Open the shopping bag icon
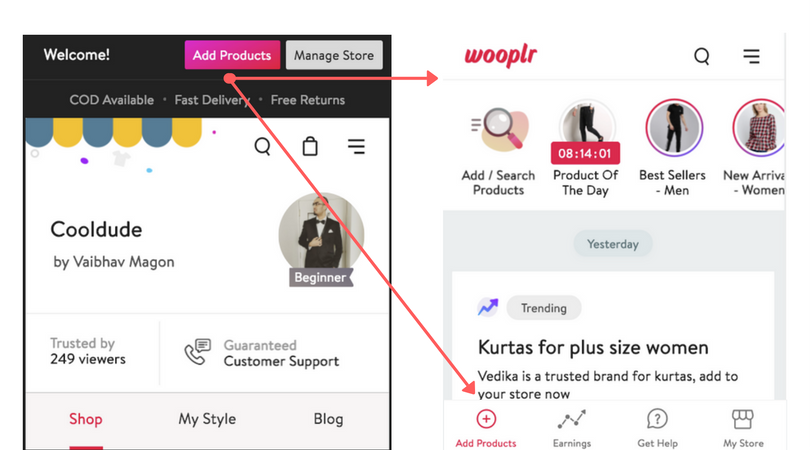Viewport: 810px width, 450px height. point(310,146)
